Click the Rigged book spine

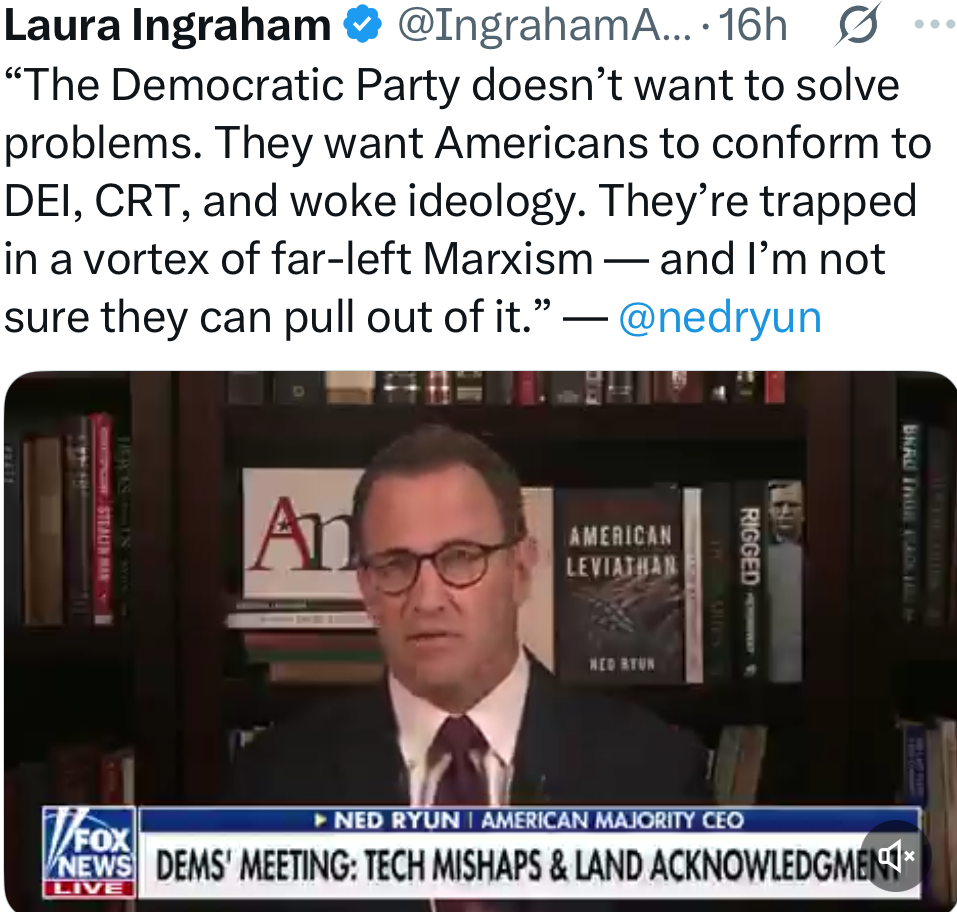[749, 580]
